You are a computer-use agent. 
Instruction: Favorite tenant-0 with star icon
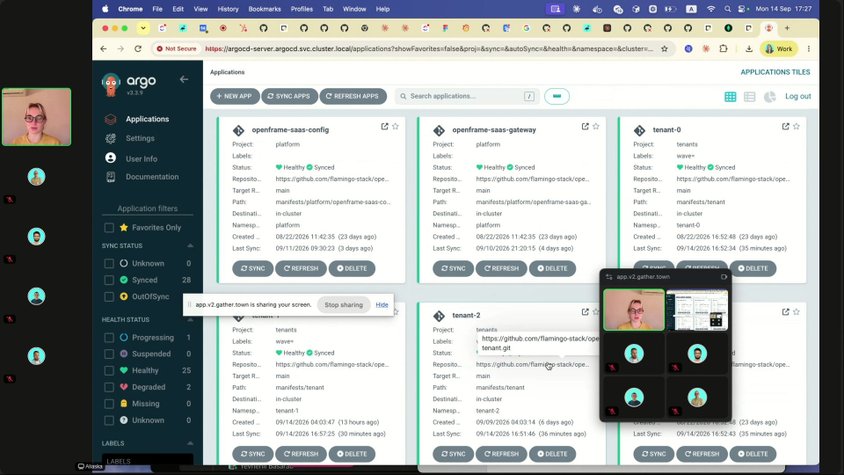(x=797, y=127)
